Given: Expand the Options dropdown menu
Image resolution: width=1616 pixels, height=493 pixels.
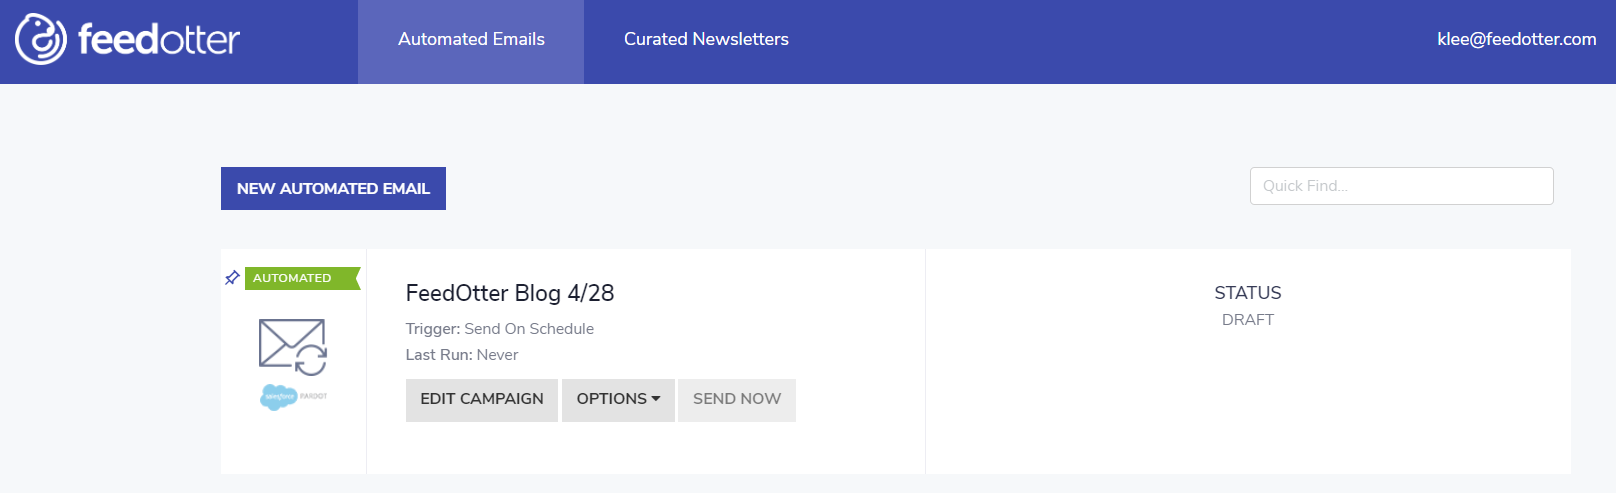Looking at the screenshot, I should [x=618, y=400].
